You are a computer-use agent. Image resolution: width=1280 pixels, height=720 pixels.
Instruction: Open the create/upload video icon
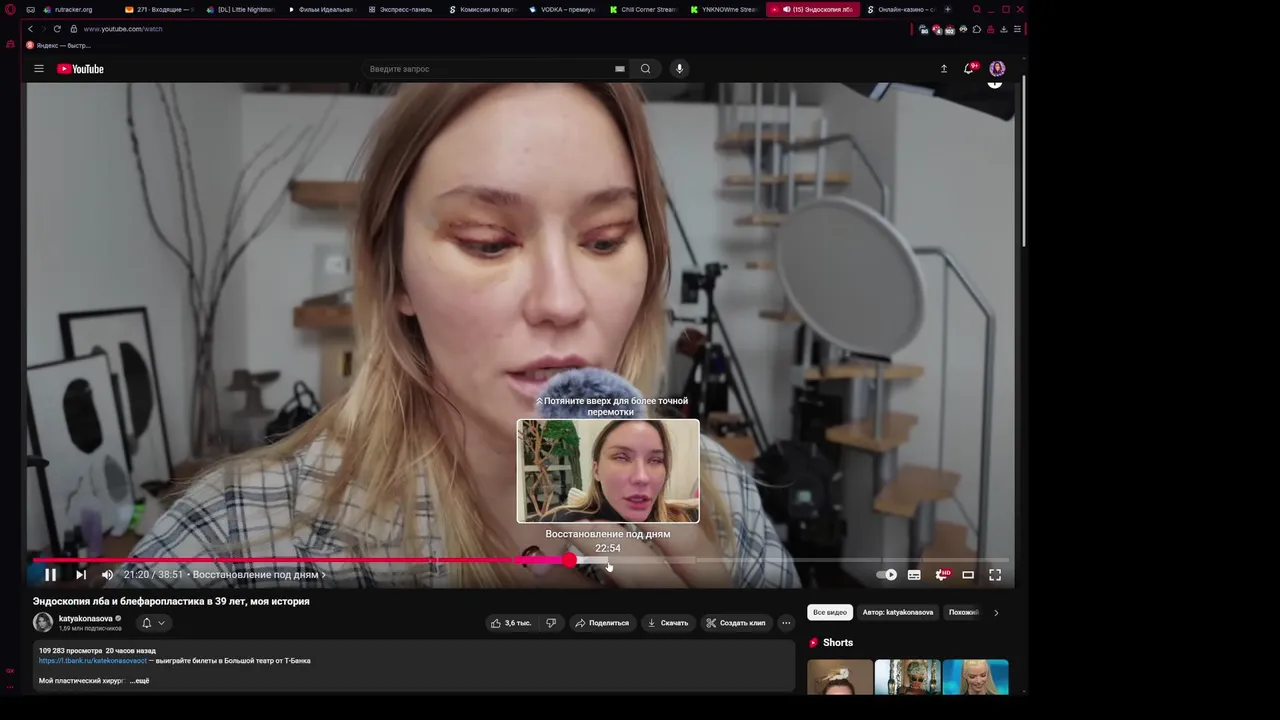click(943, 69)
